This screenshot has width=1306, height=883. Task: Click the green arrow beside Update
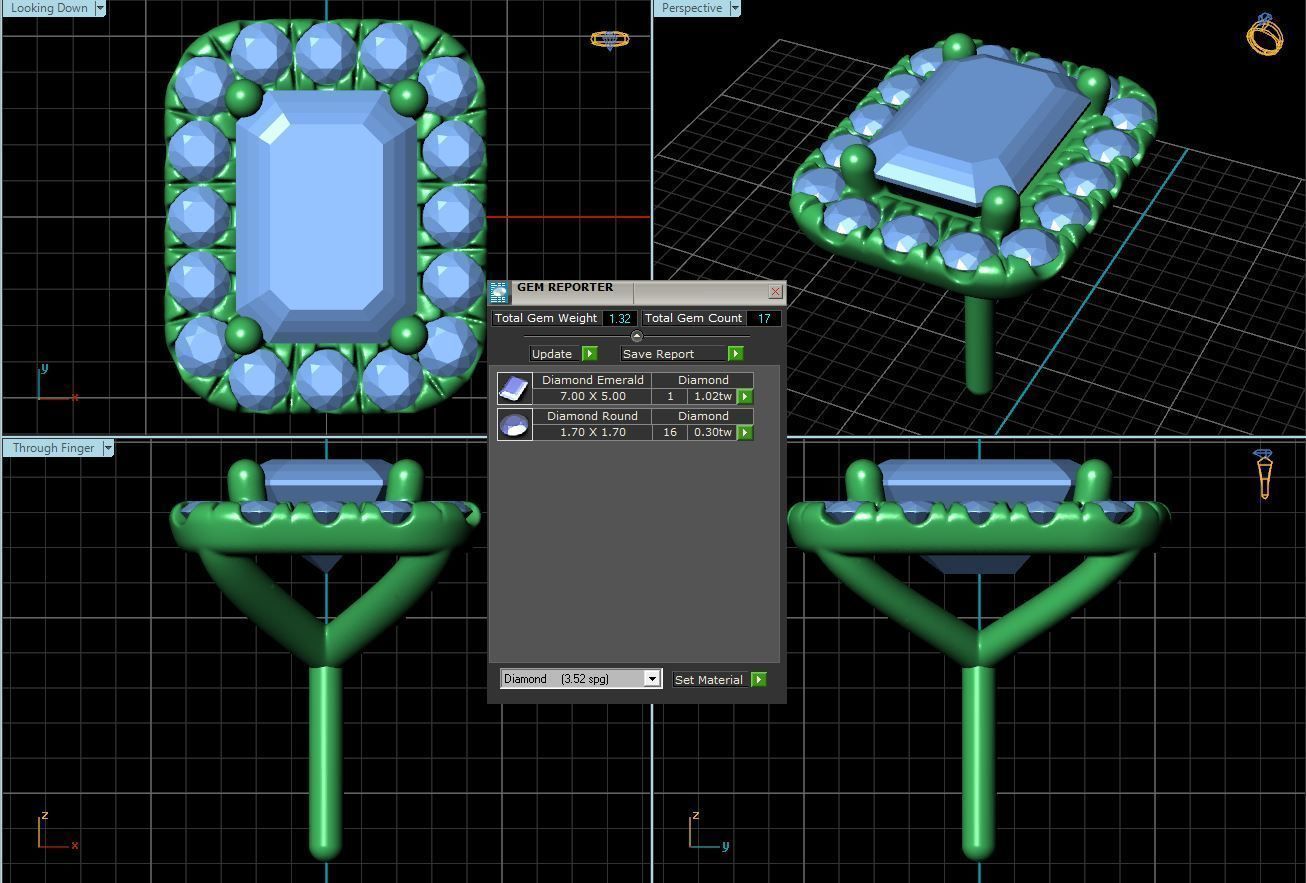(590, 354)
